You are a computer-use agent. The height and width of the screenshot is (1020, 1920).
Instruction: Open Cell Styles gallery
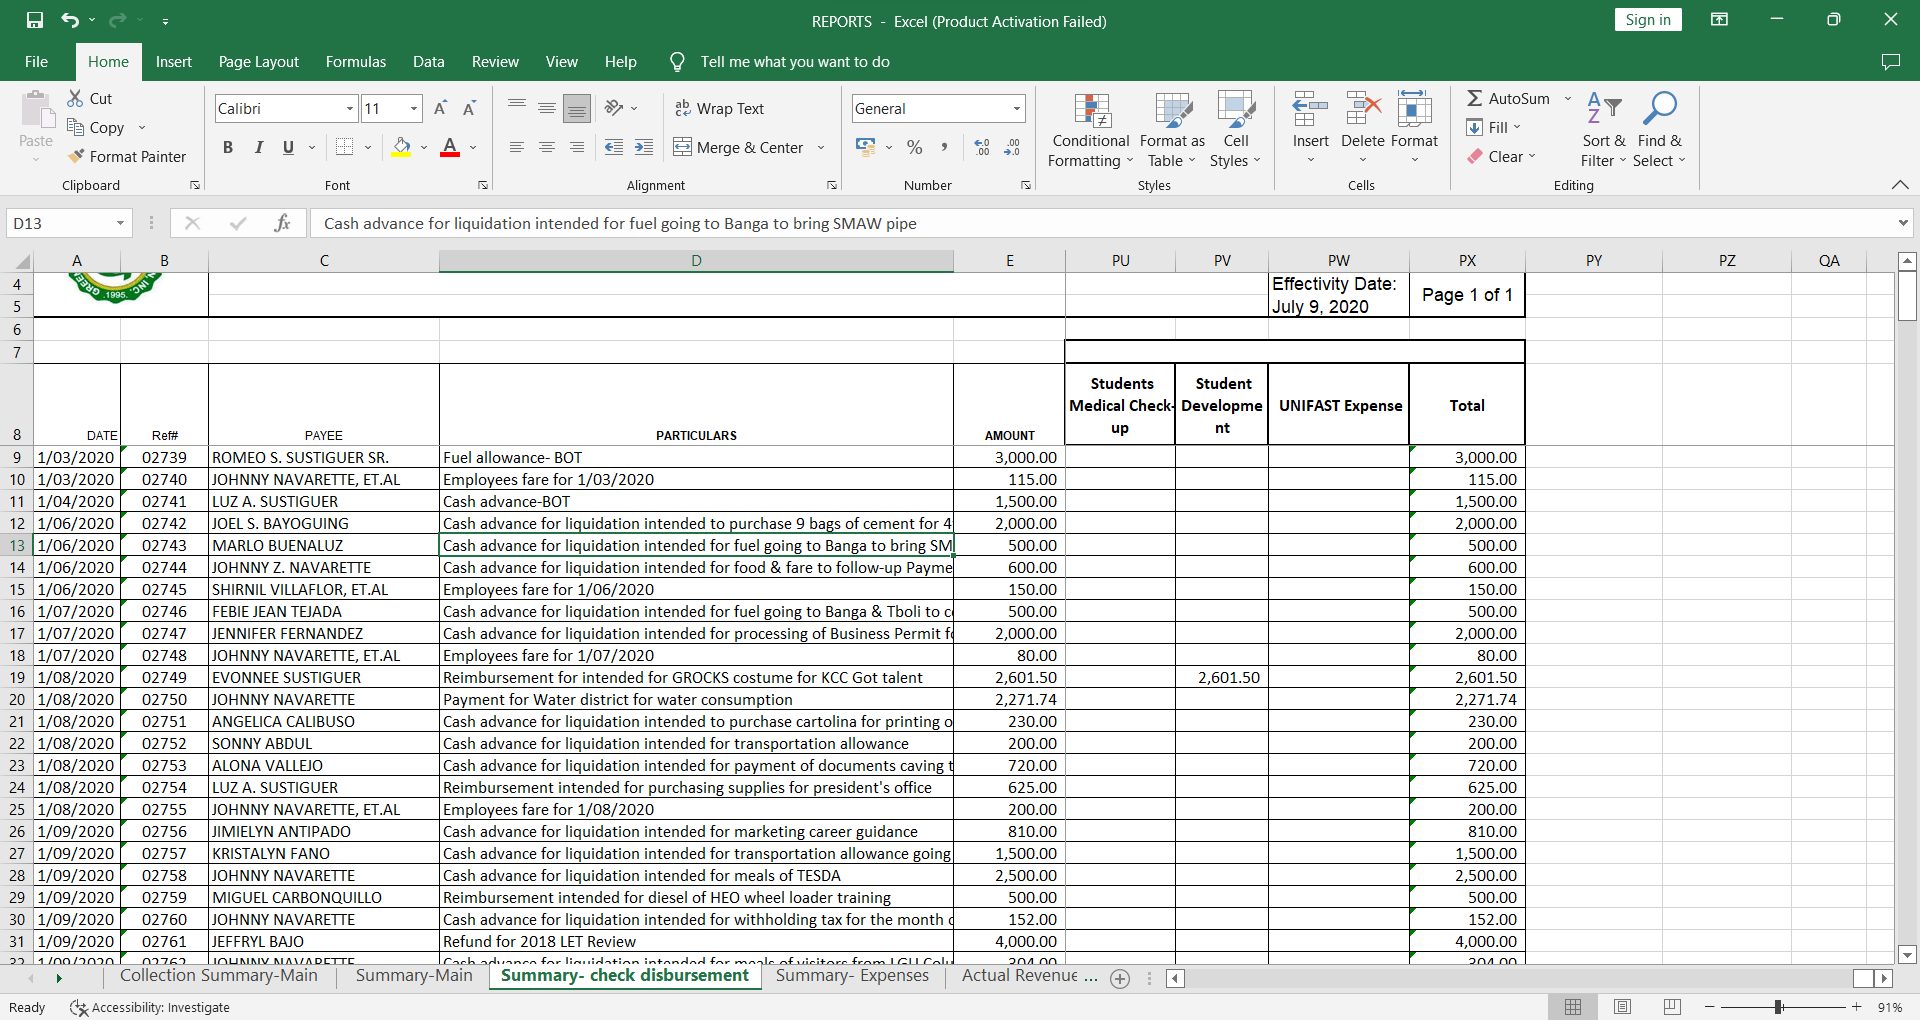[1236, 130]
